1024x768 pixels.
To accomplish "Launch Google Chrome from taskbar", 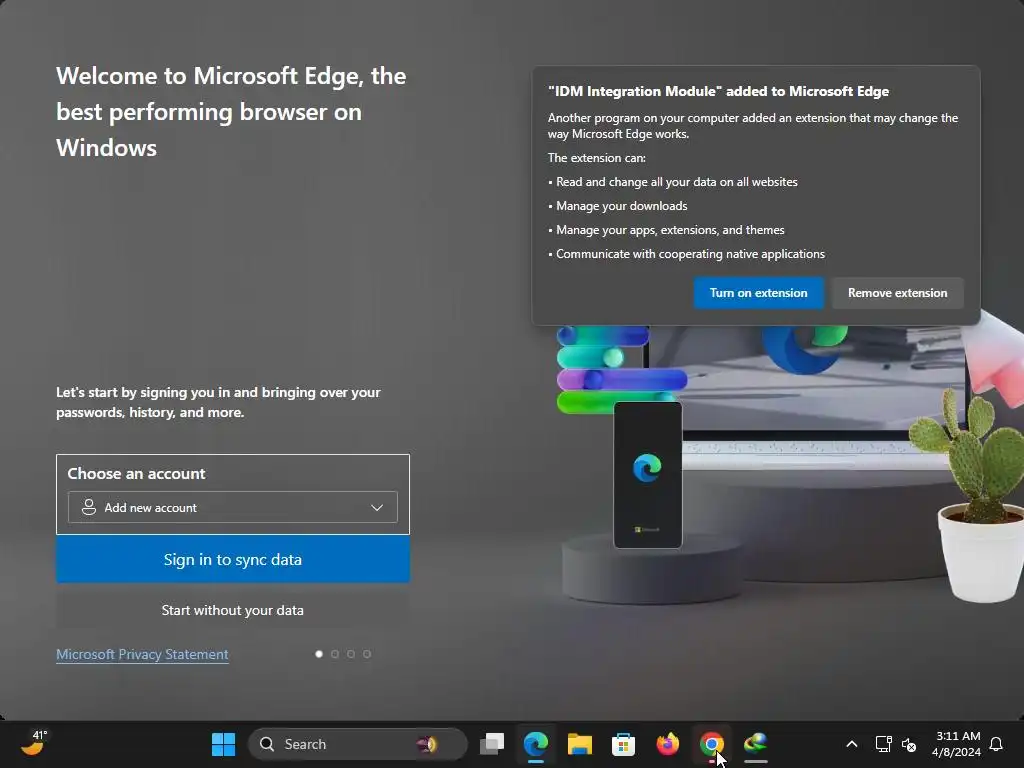I will pyautogui.click(x=711, y=744).
